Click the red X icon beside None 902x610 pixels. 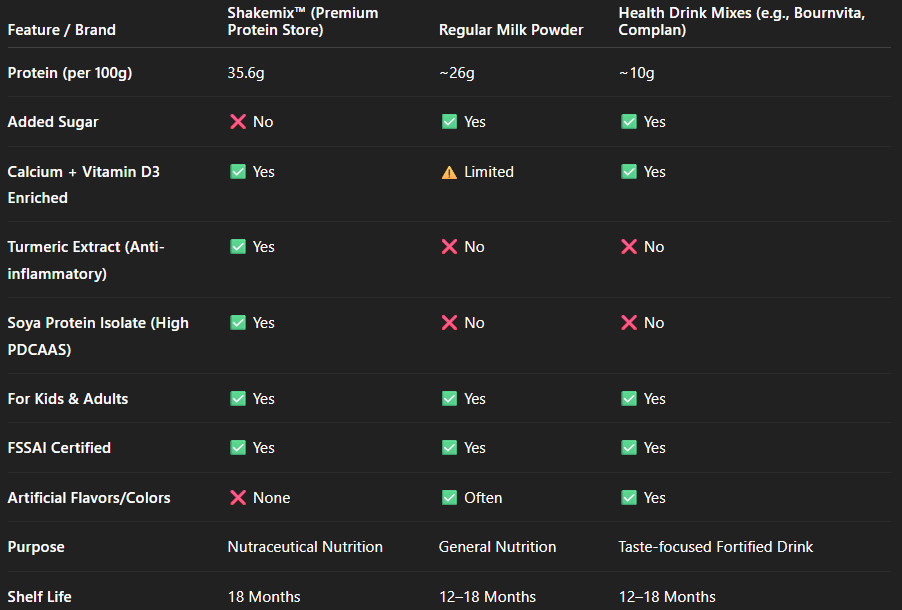pyautogui.click(x=238, y=498)
